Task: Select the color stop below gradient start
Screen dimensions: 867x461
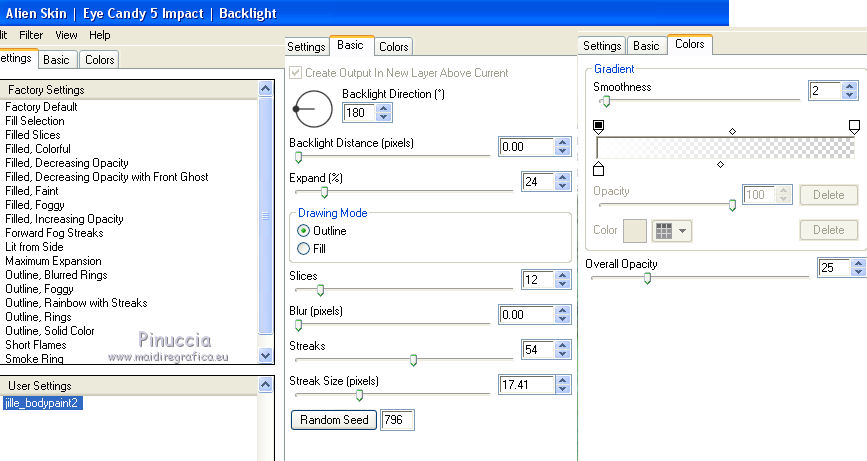Action: 598,169
